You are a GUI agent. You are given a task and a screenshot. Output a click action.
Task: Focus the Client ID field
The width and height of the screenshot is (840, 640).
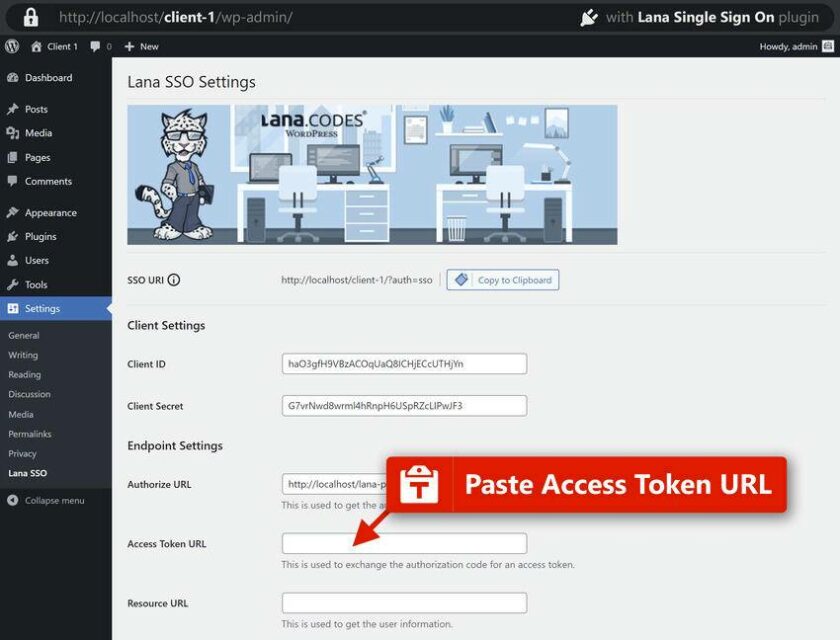404,364
